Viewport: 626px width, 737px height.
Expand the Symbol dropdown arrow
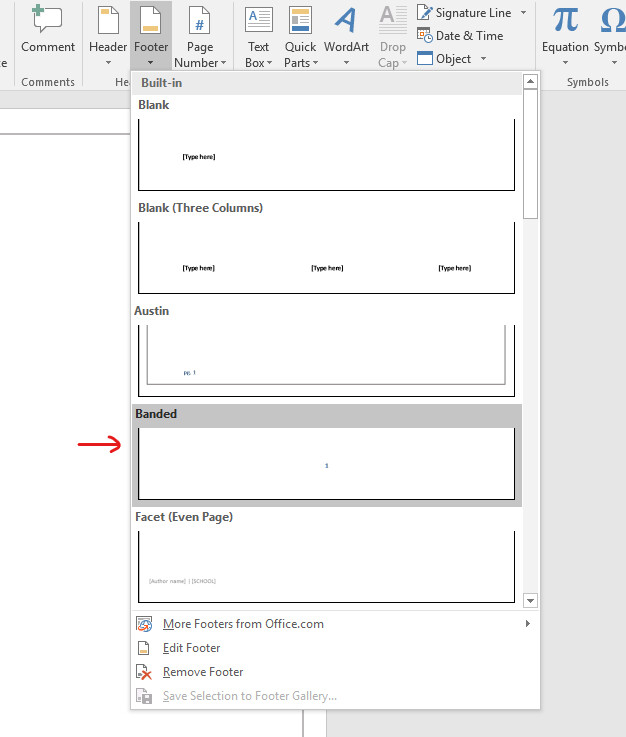[x=614, y=63]
